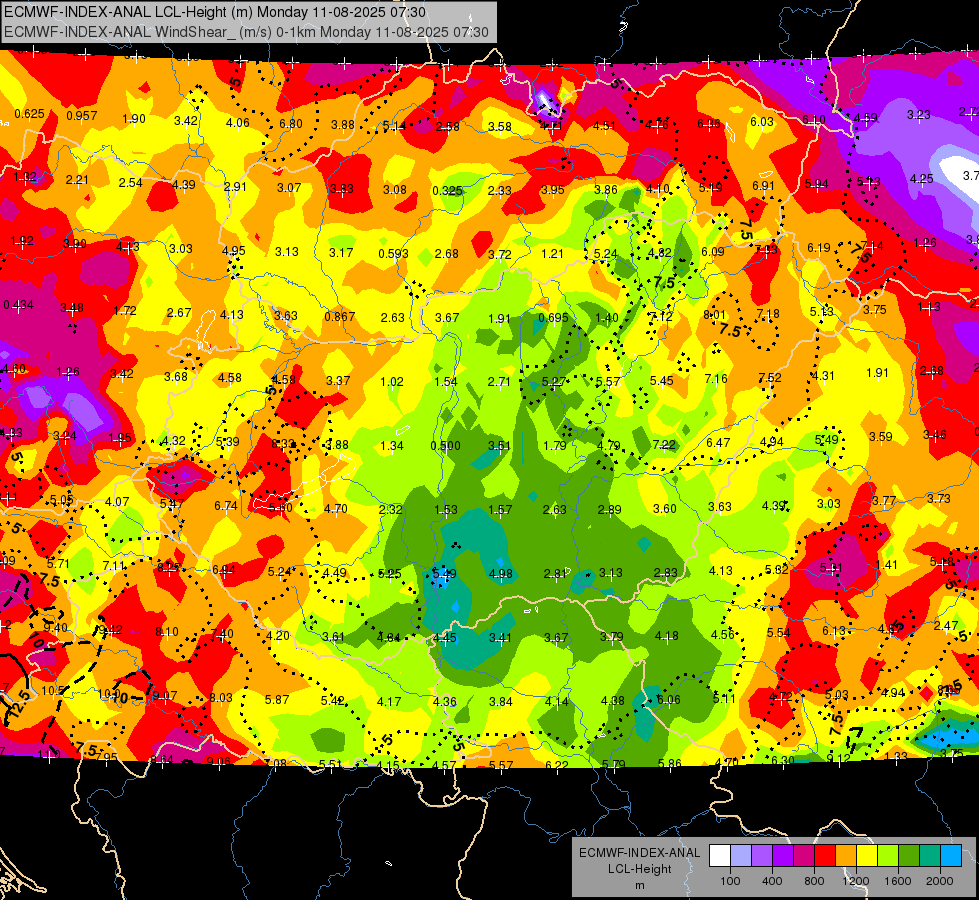979x900 pixels.
Task: Click the legend scale value "800"
Action: point(814,881)
